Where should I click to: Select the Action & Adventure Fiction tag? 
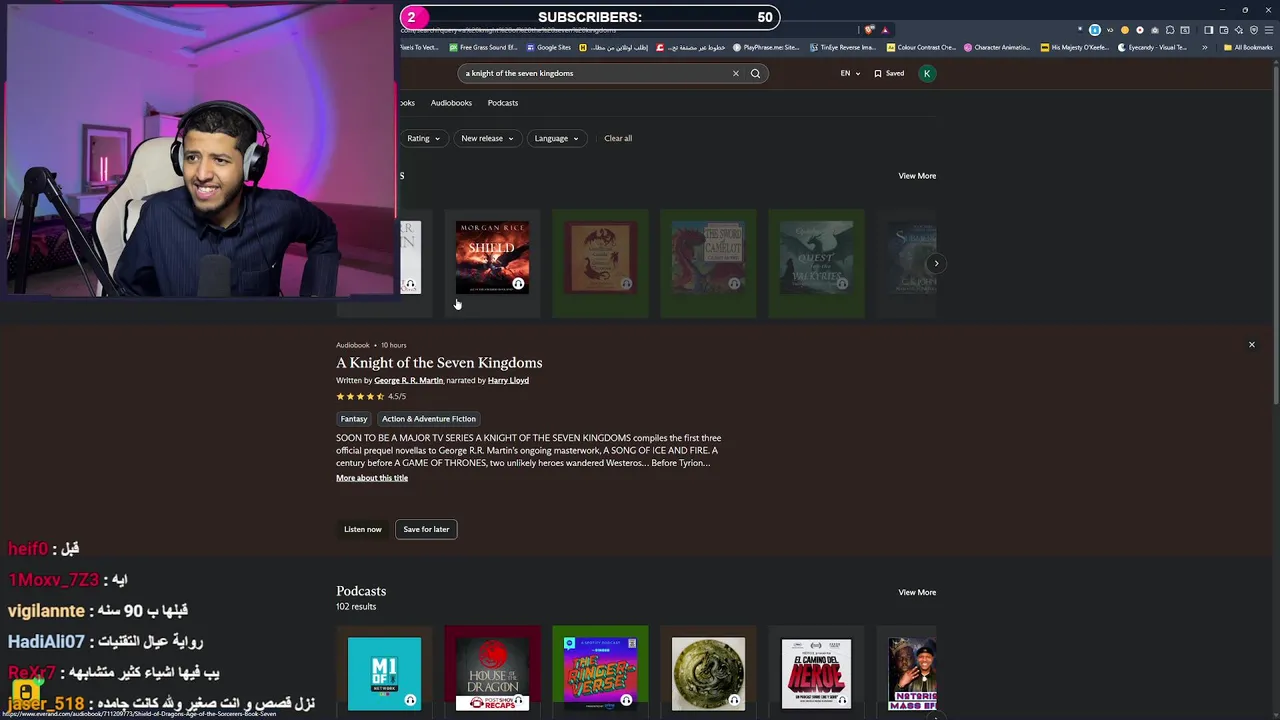pos(429,419)
